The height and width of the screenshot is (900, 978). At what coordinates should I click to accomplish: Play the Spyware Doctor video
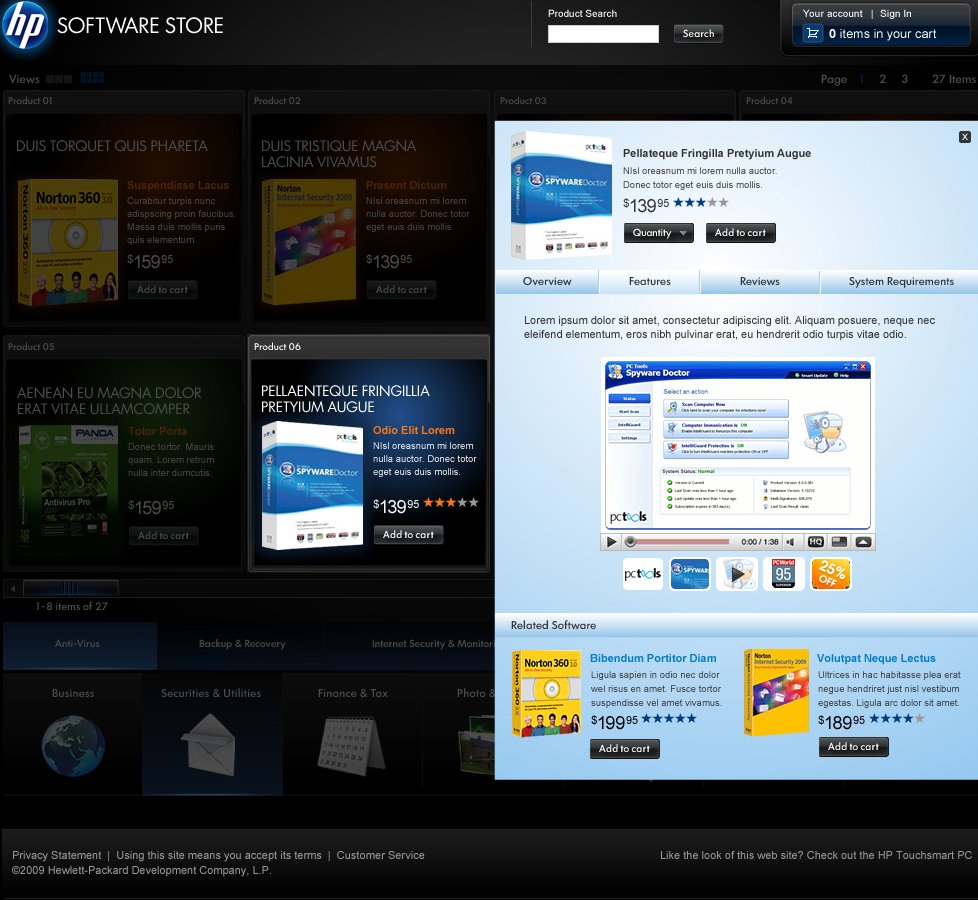(x=611, y=542)
